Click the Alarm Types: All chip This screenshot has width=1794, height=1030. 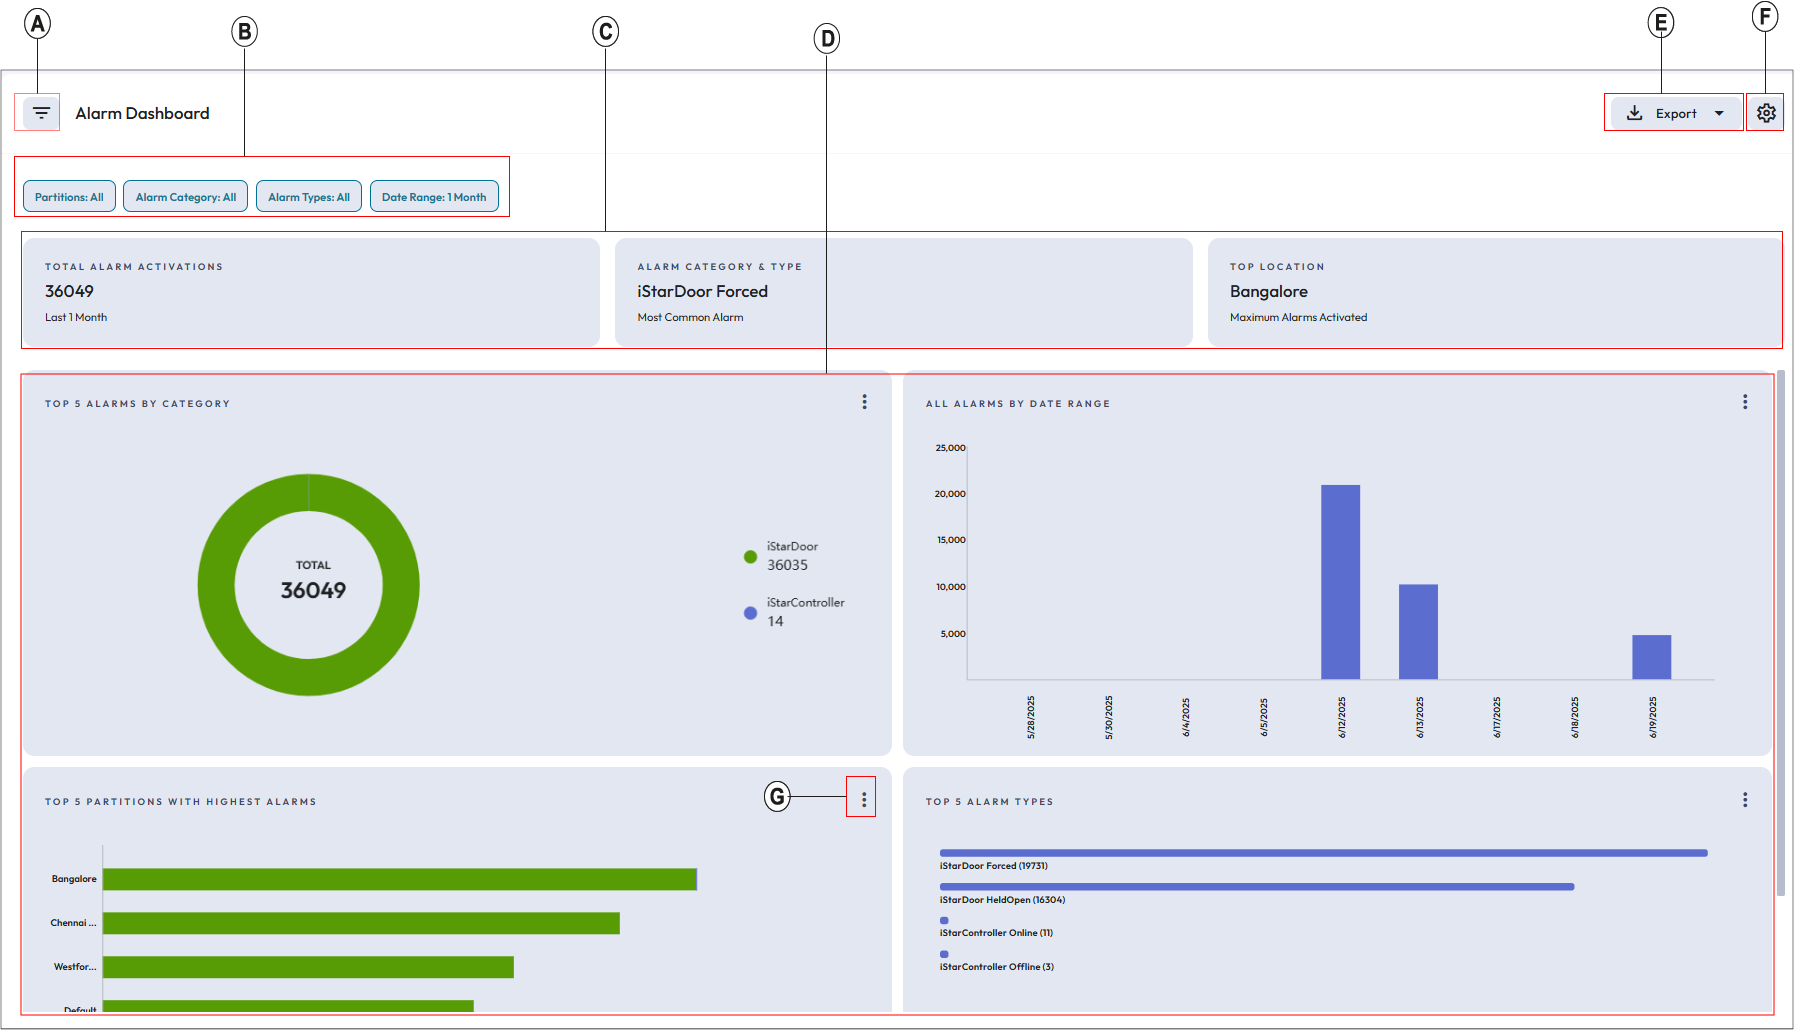pyautogui.click(x=308, y=197)
